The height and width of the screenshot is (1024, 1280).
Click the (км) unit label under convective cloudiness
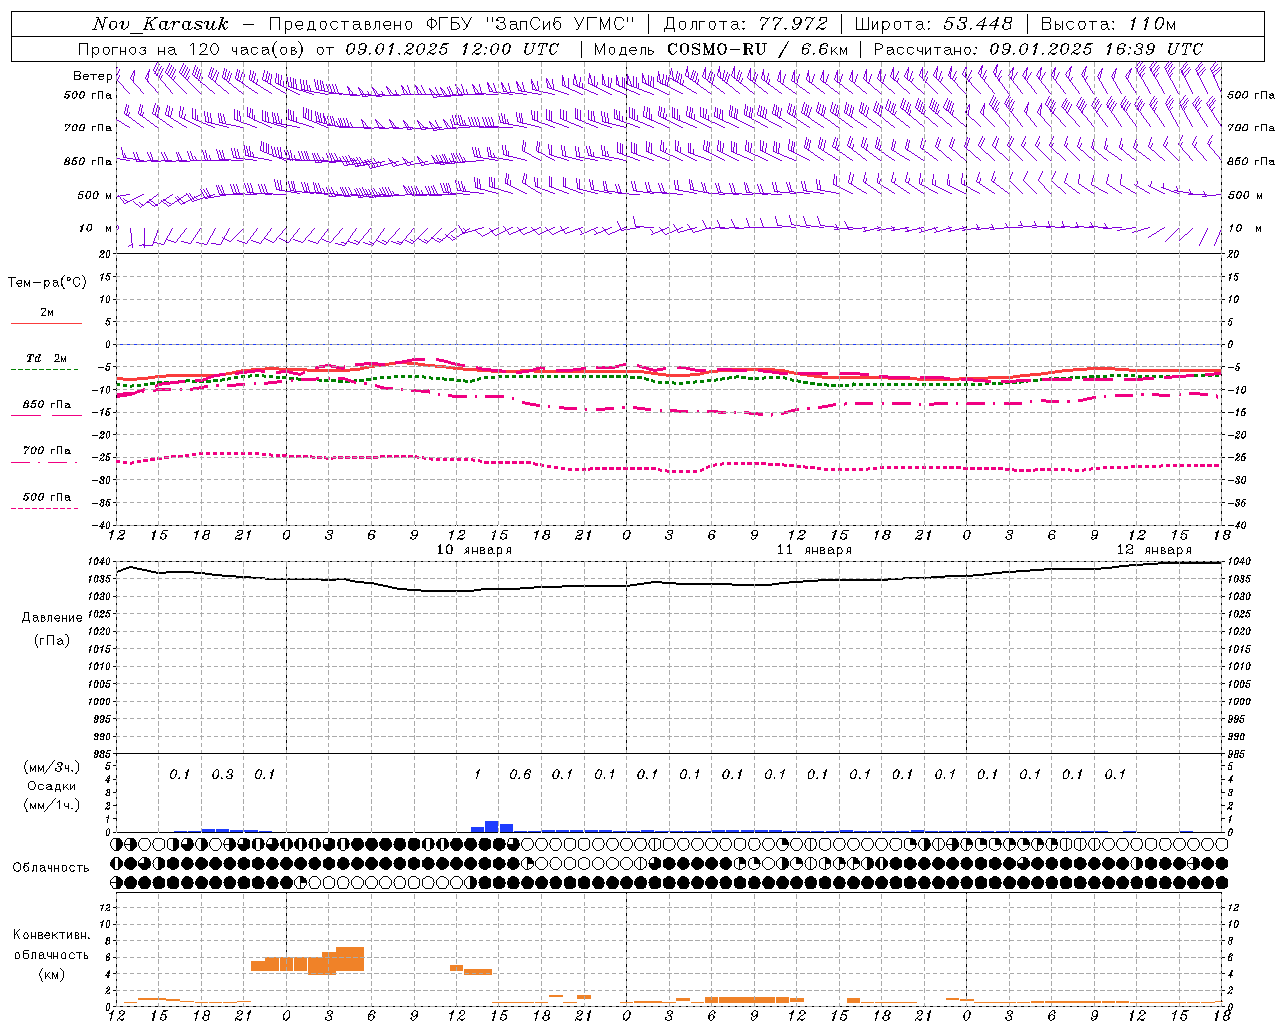[x=52, y=975]
